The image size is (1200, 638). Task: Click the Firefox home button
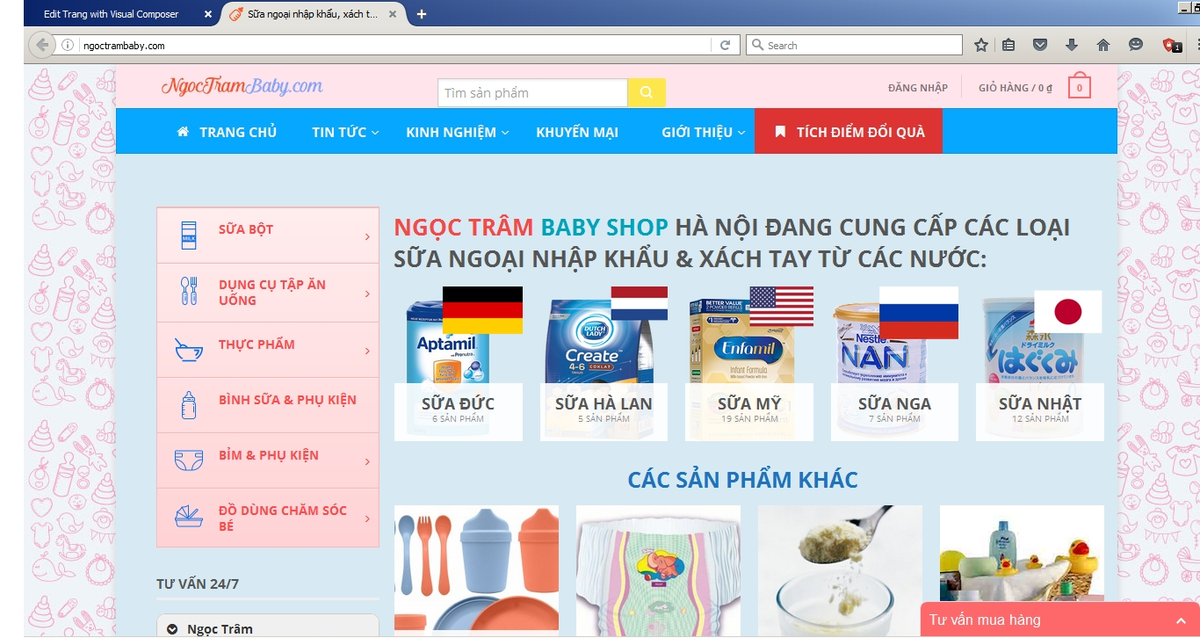point(1103,45)
